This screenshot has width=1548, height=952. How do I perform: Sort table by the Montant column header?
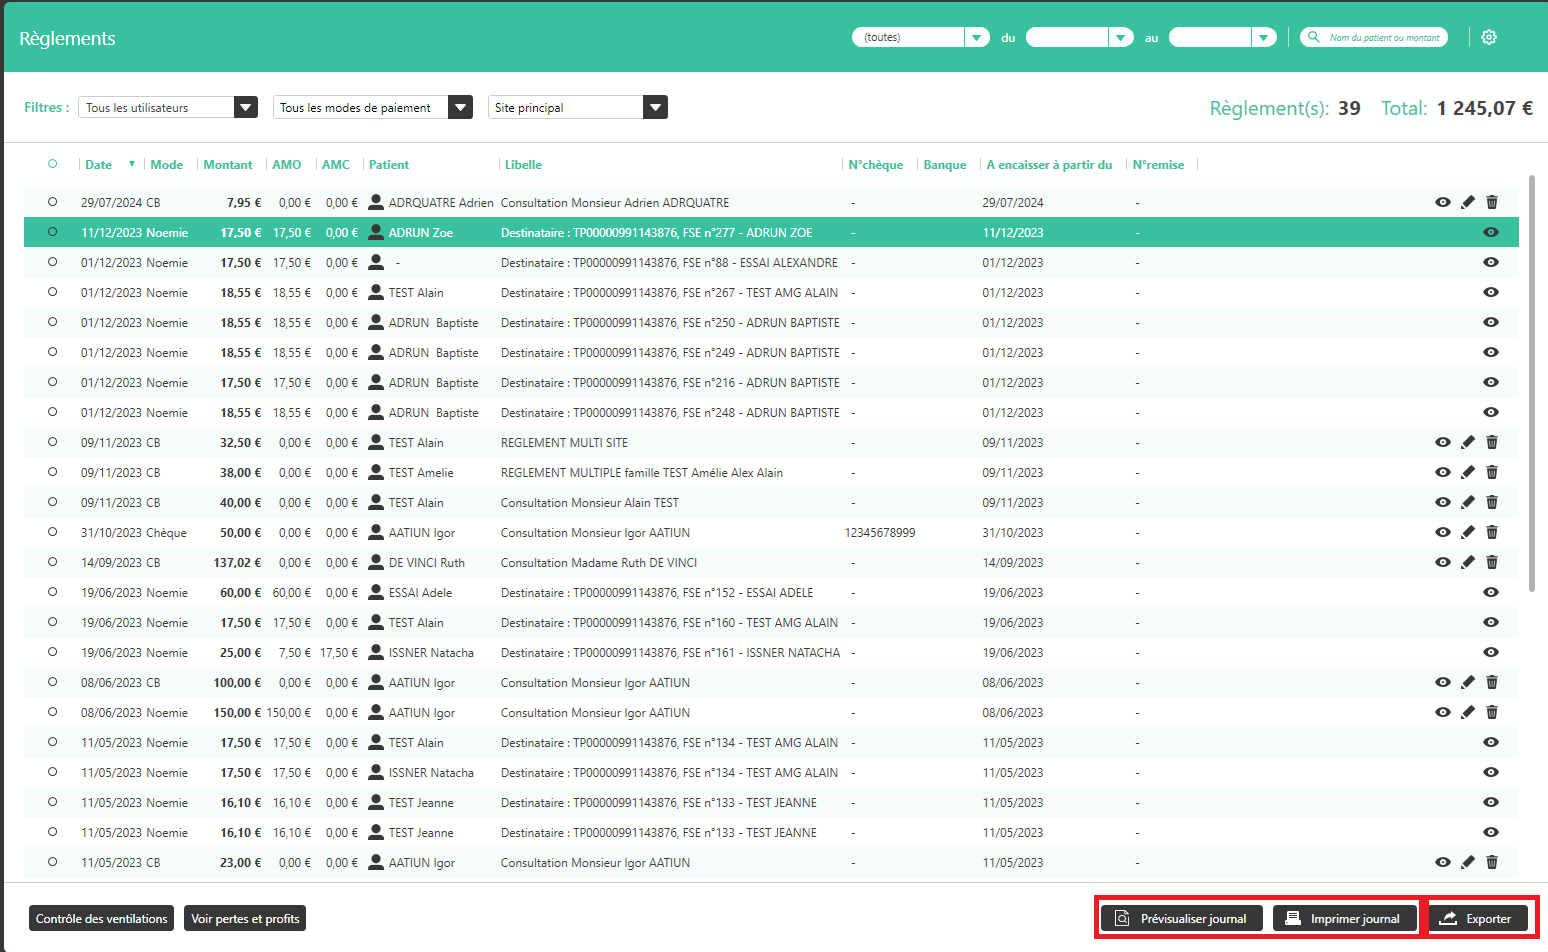point(228,165)
